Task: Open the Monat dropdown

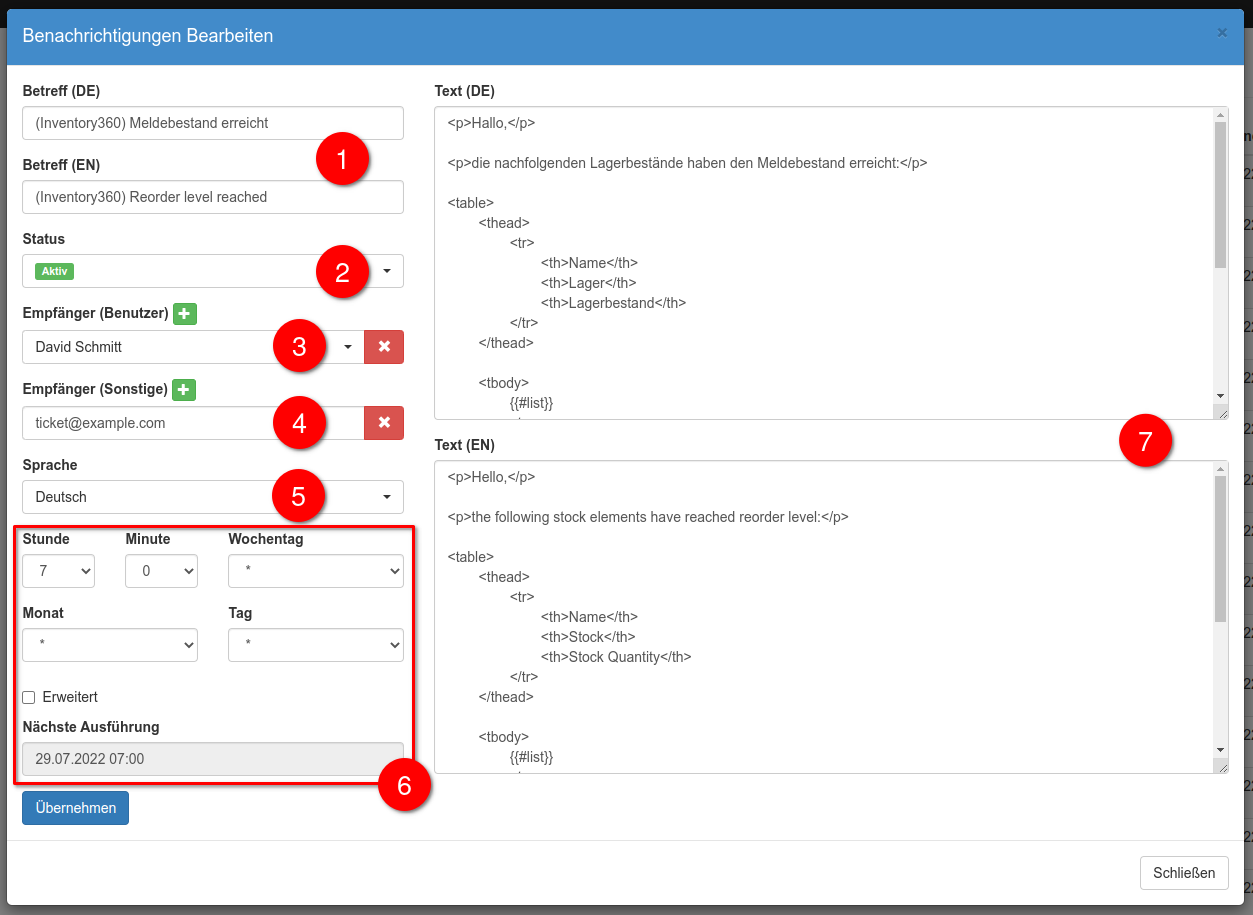Action: [110, 645]
